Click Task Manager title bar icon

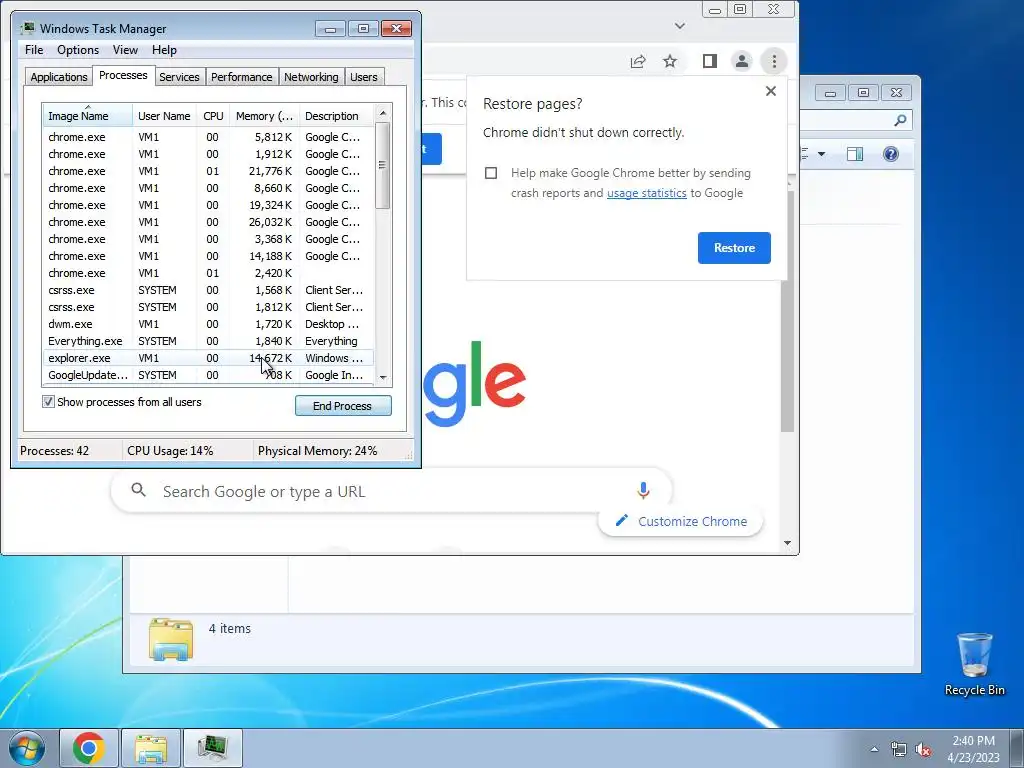tap(27, 28)
